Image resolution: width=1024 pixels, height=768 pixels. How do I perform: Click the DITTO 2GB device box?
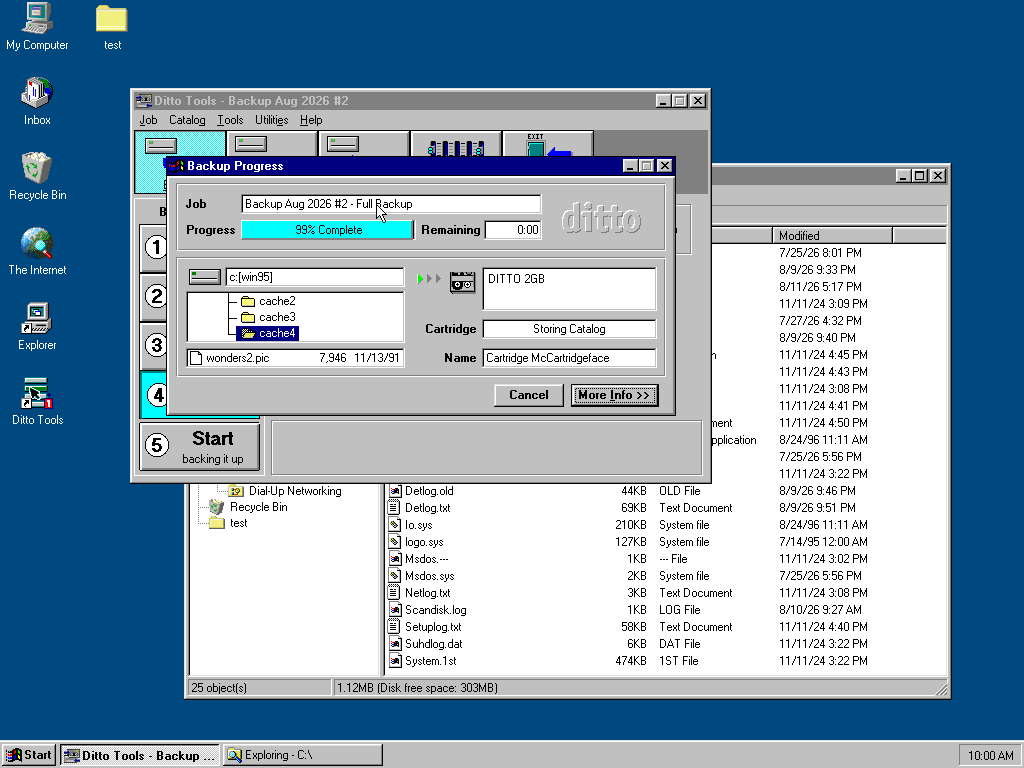[x=569, y=289]
